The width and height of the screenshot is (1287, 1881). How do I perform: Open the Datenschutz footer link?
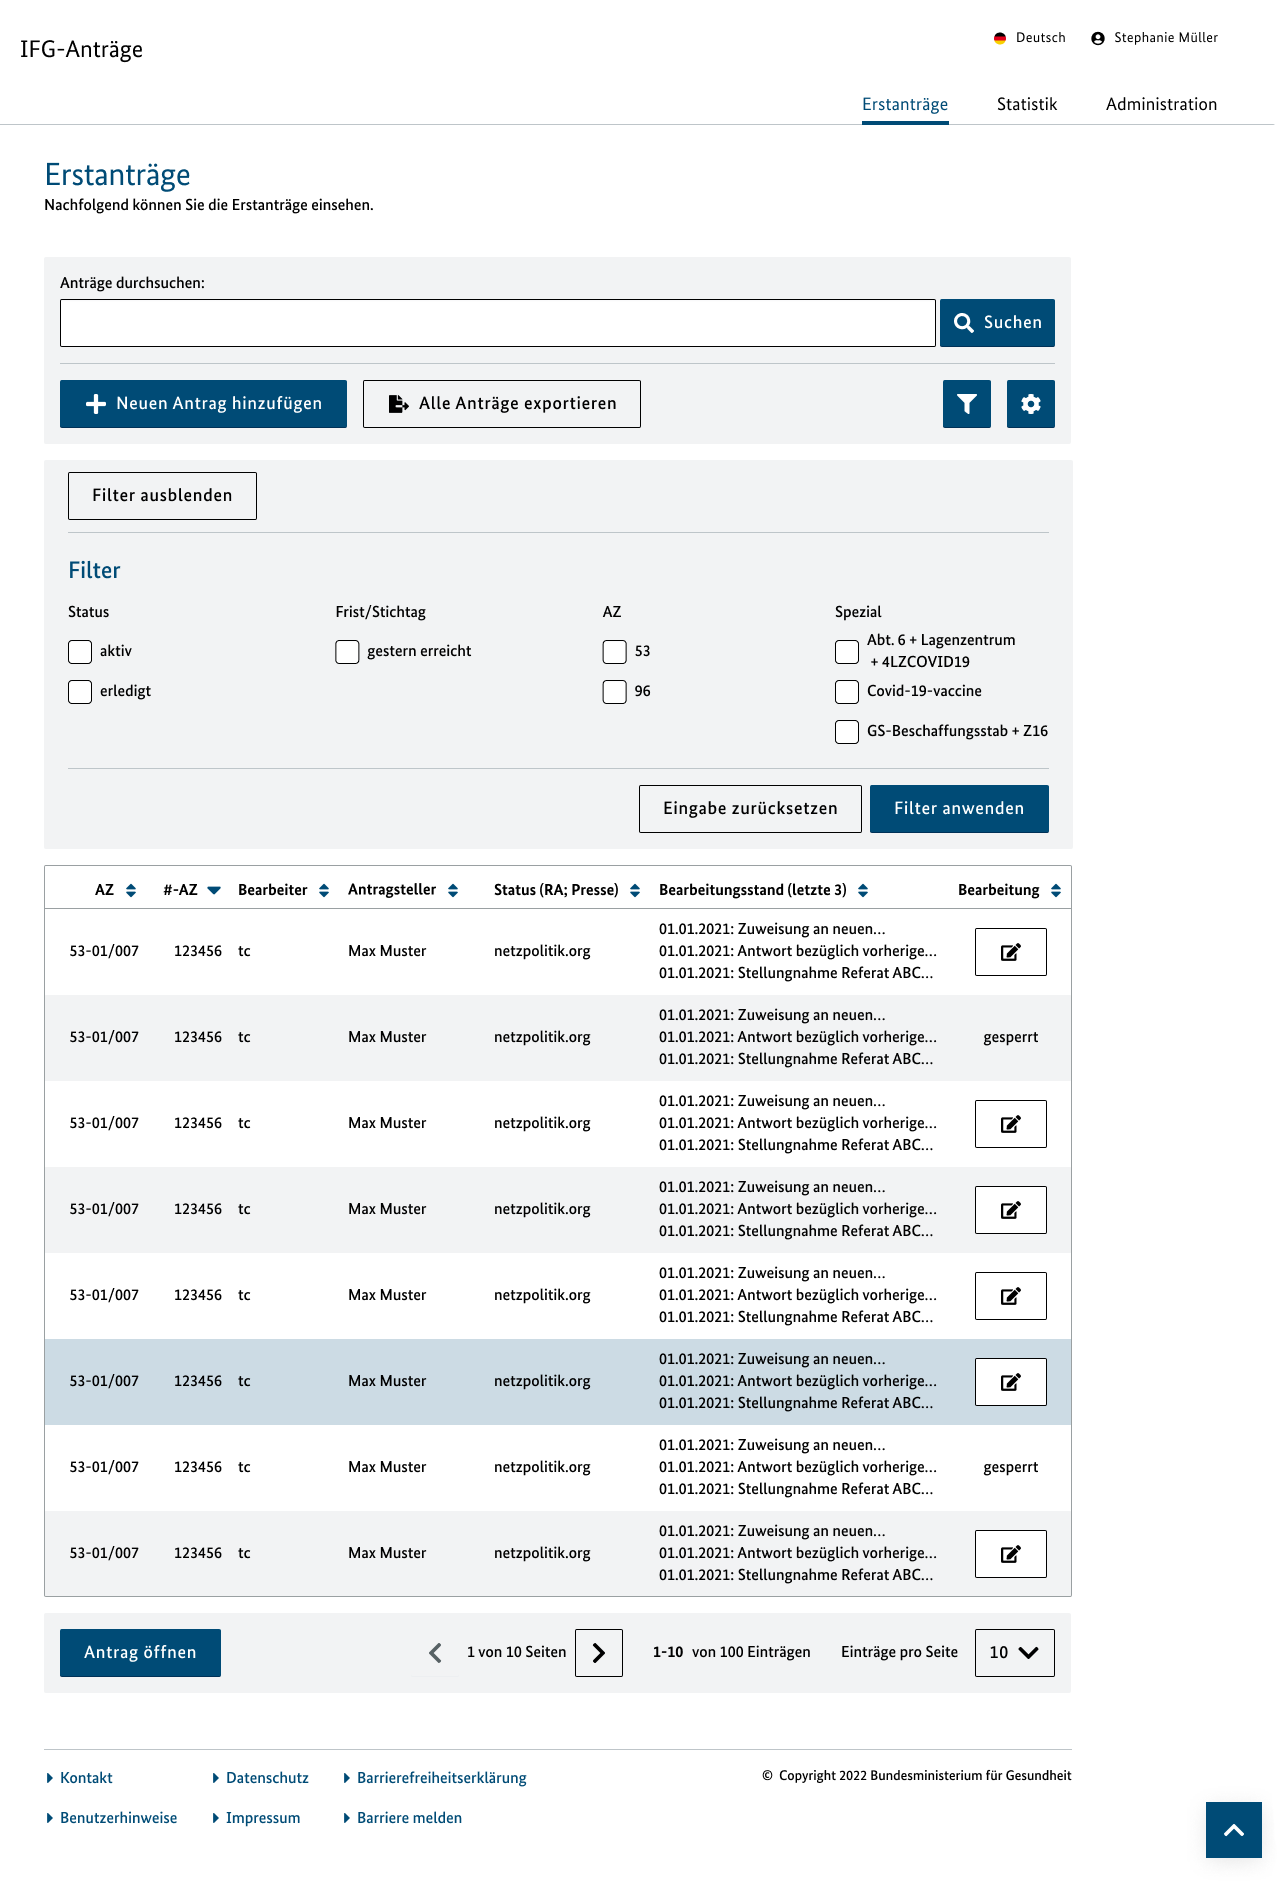pyautogui.click(x=267, y=1778)
